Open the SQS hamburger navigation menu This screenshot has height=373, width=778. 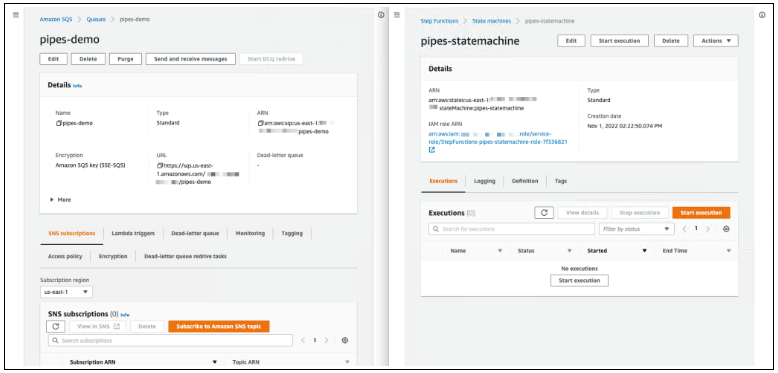click(x=16, y=15)
